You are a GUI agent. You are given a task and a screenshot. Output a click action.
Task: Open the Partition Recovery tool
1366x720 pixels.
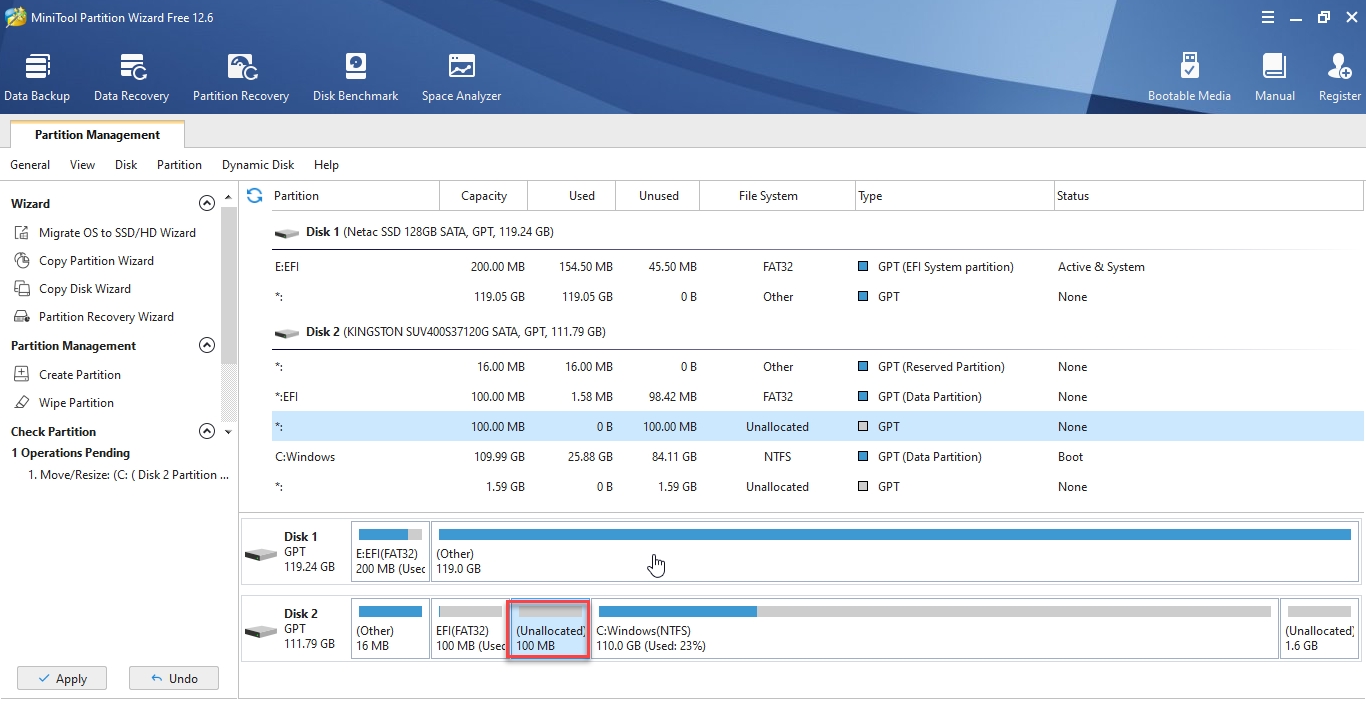point(241,78)
